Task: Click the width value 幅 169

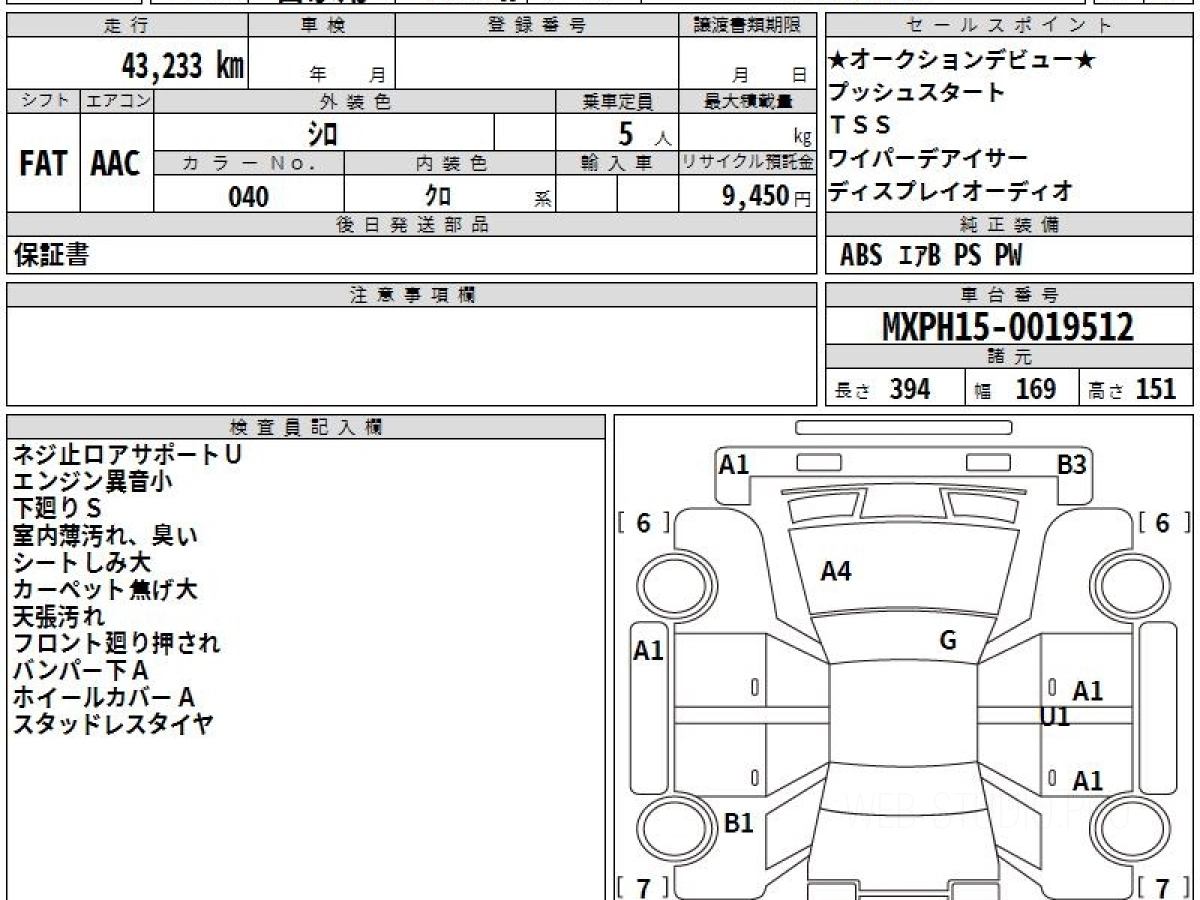Action: (x=1015, y=389)
